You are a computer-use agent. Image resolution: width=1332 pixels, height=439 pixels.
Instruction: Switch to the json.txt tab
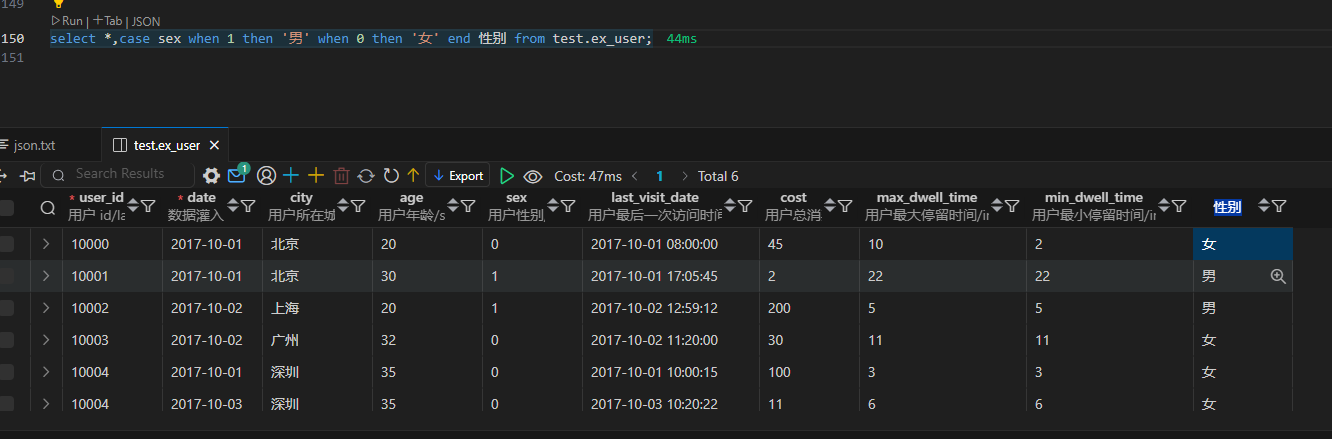point(34,145)
